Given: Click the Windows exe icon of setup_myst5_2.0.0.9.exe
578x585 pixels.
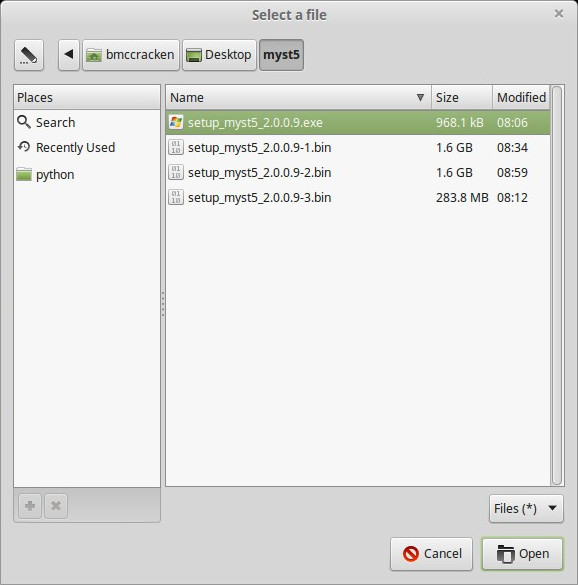Looking at the screenshot, I should point(176,122).
